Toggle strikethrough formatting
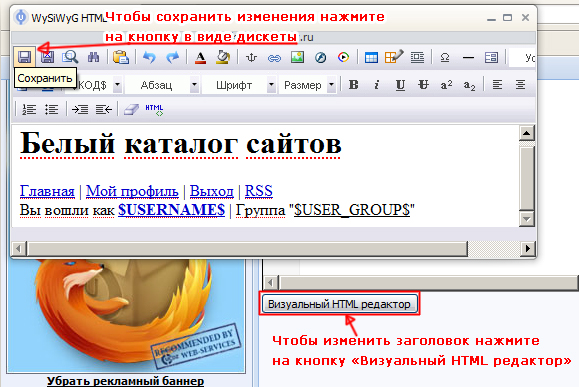The height and width of the screenshot is (387, 579). 423,85
